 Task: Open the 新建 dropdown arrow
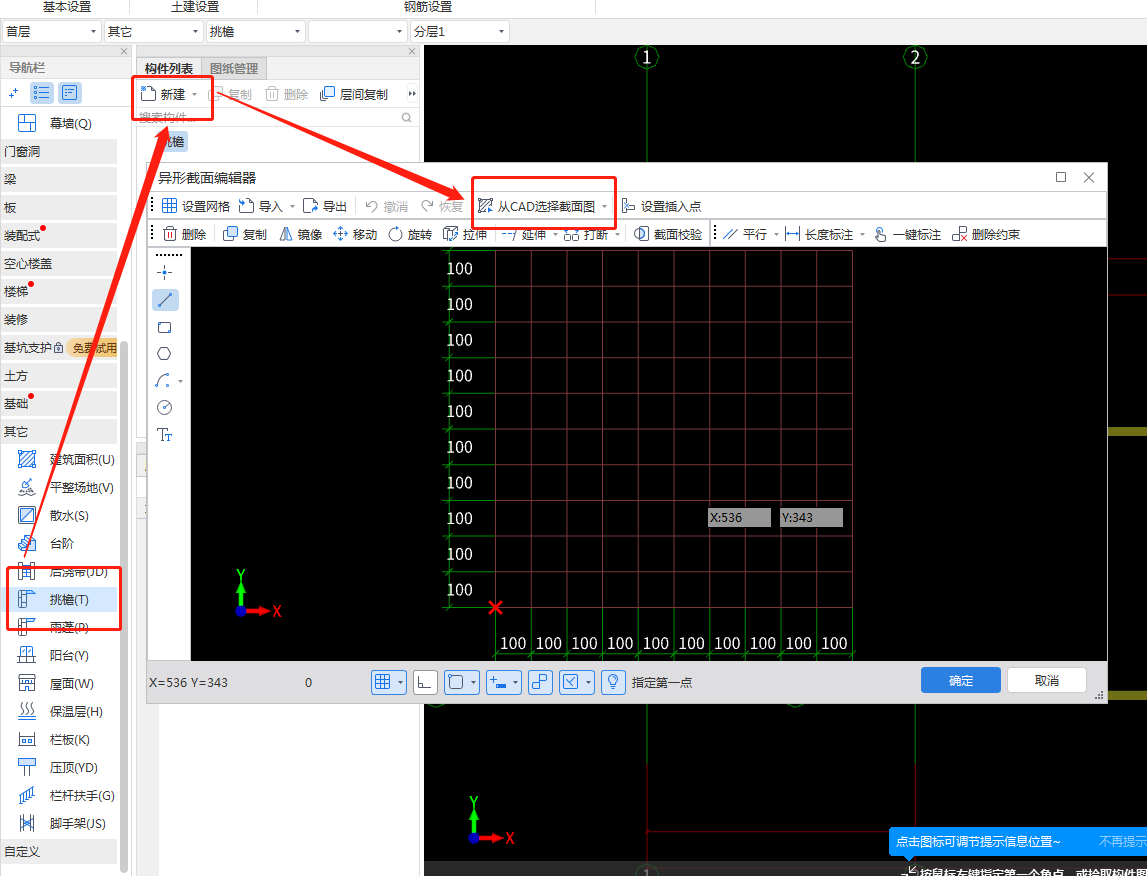[195, 95]
